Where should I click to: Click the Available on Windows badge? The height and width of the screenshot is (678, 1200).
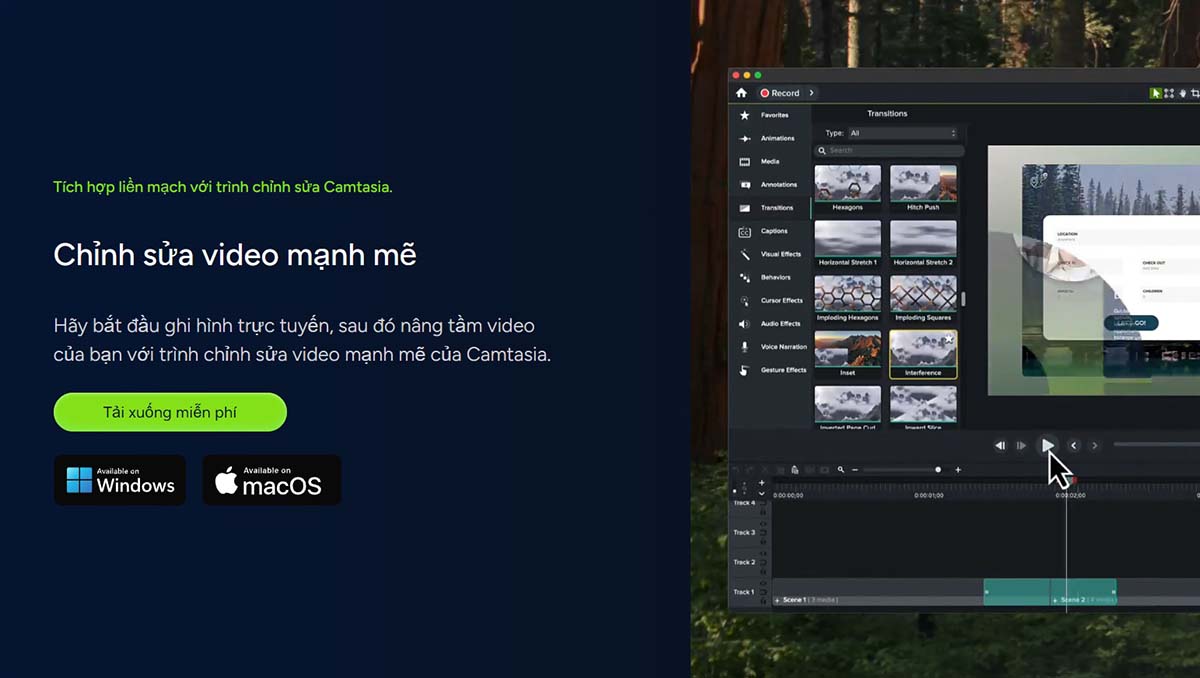coord(120,480)
